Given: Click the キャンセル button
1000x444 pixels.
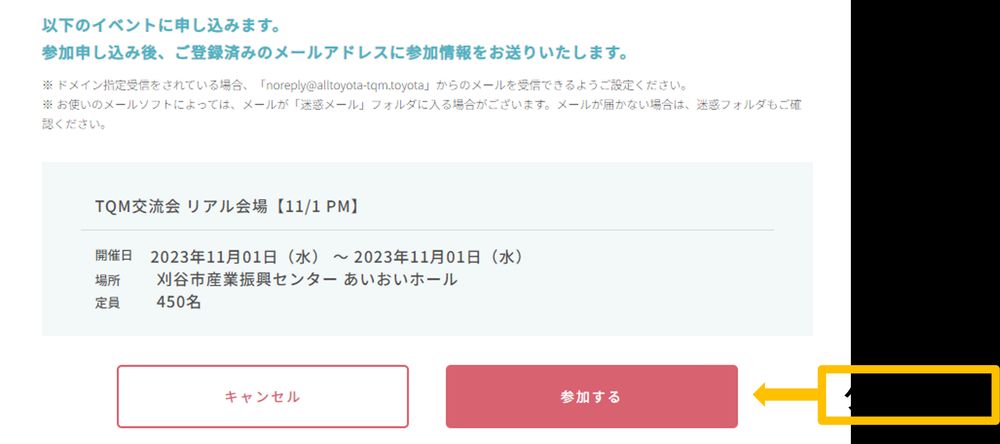Looking at the screenshot, I should point(262,397).
